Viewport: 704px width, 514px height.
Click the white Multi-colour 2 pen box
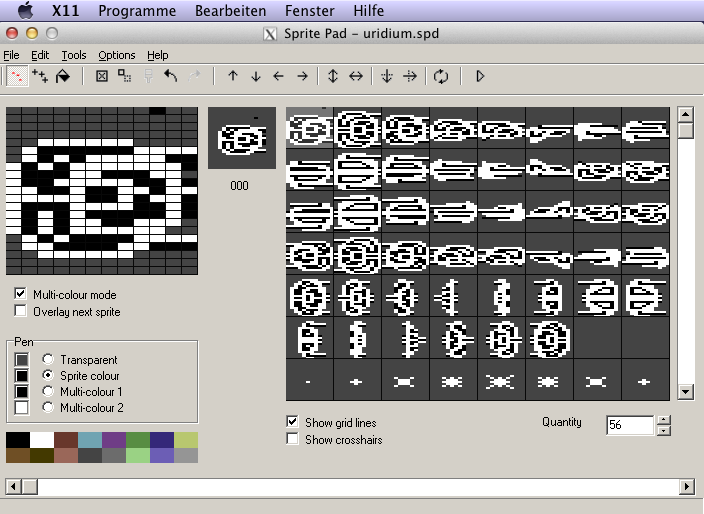[22, 408]
